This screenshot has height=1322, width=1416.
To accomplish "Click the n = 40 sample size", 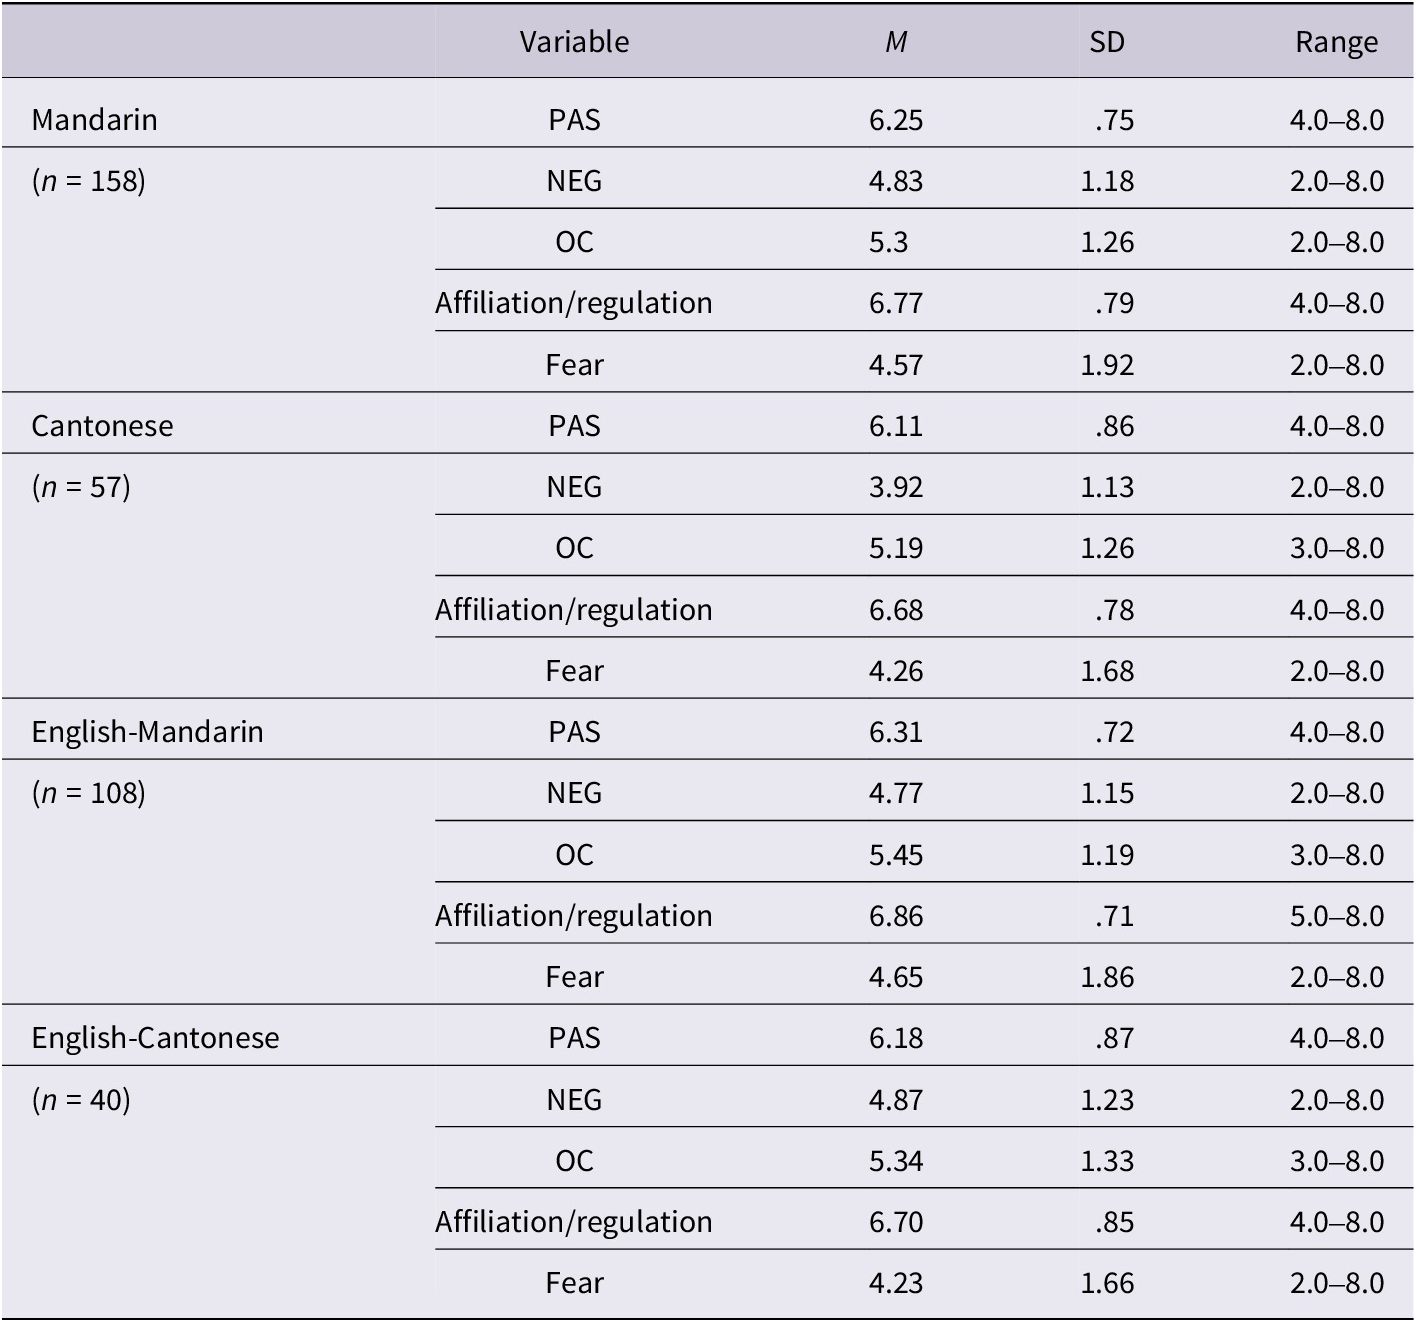I will tap(81, 1100).
